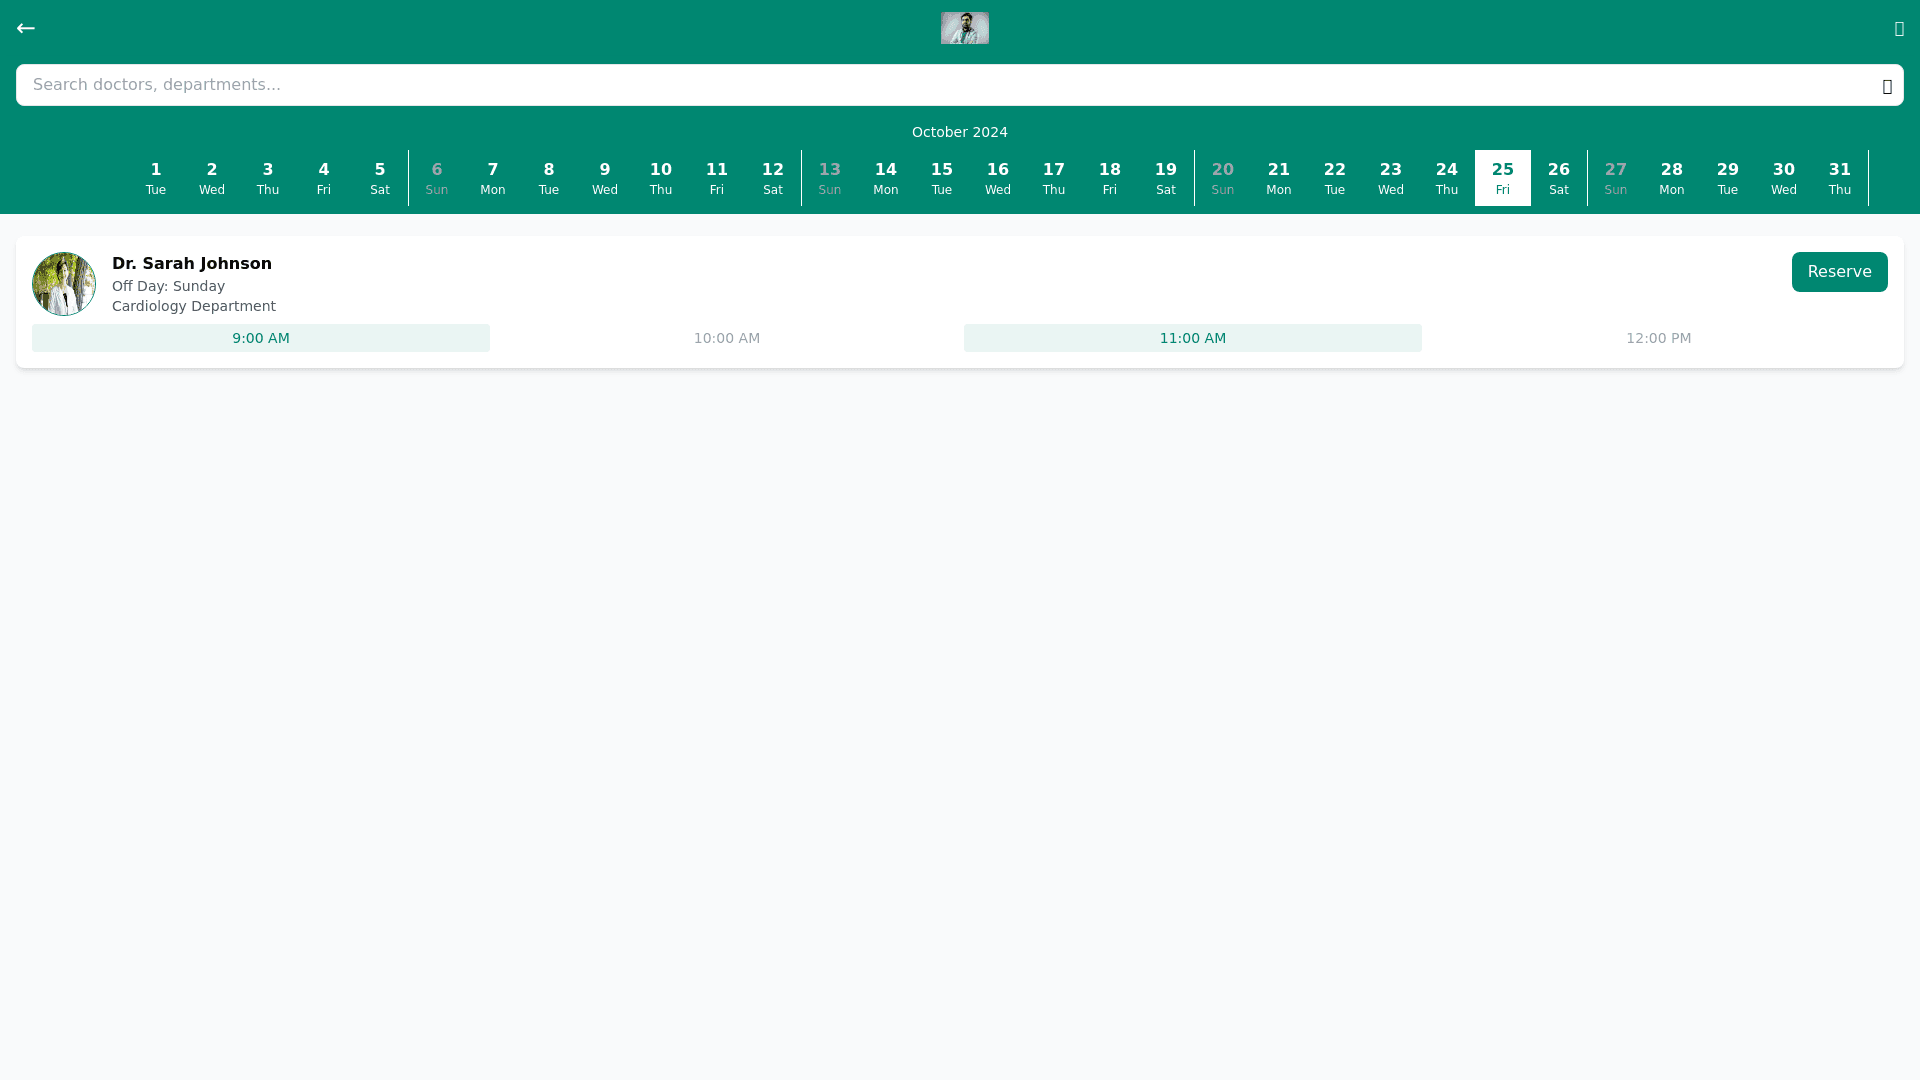Pick the 12:00 PM time slot

coord(1658,338)
